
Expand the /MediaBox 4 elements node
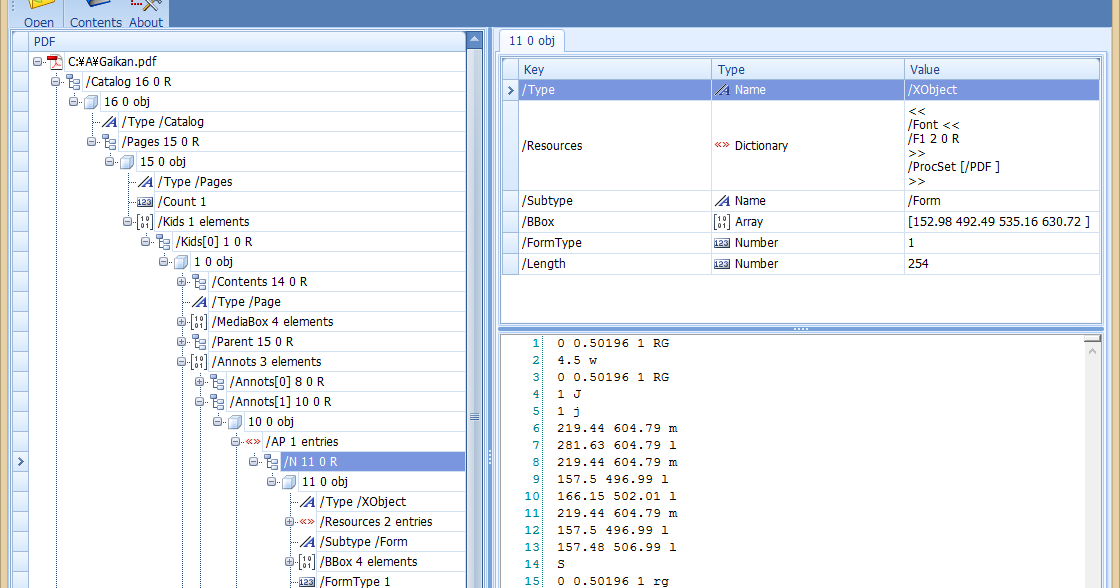click(182, 321)
